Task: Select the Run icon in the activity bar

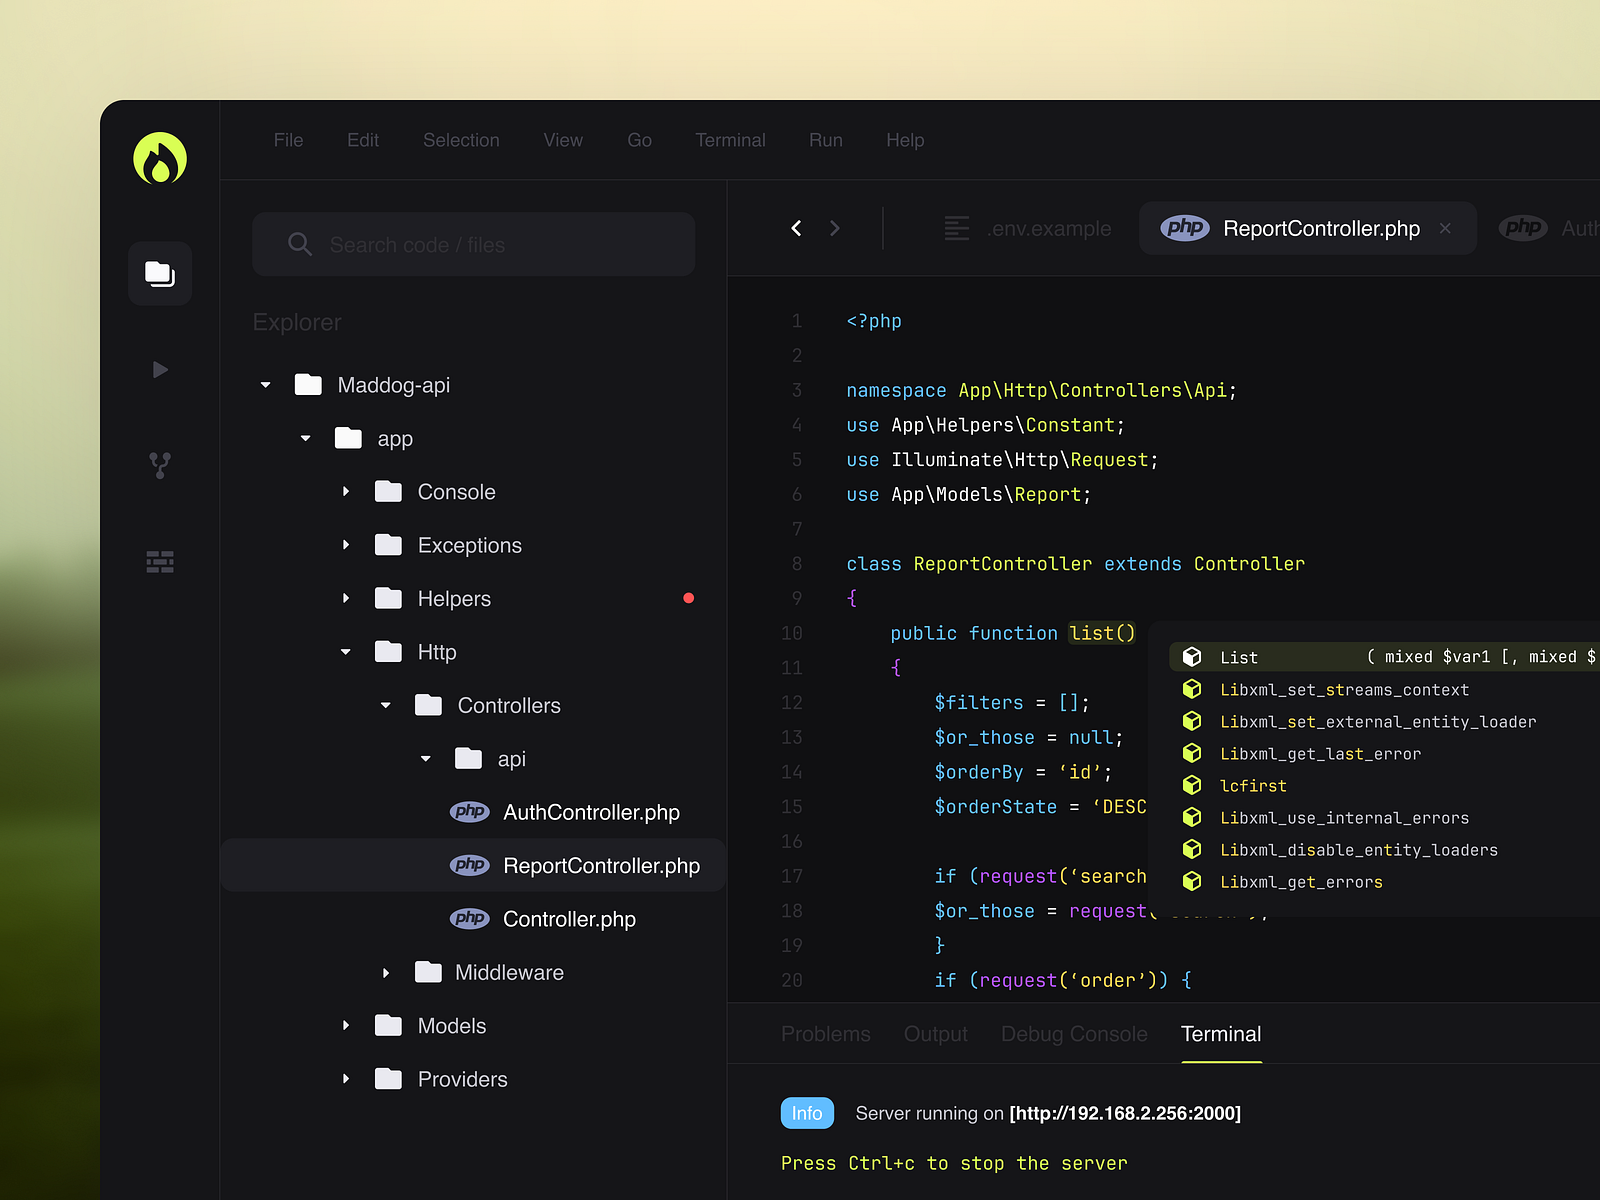Action: pos(159,369)
